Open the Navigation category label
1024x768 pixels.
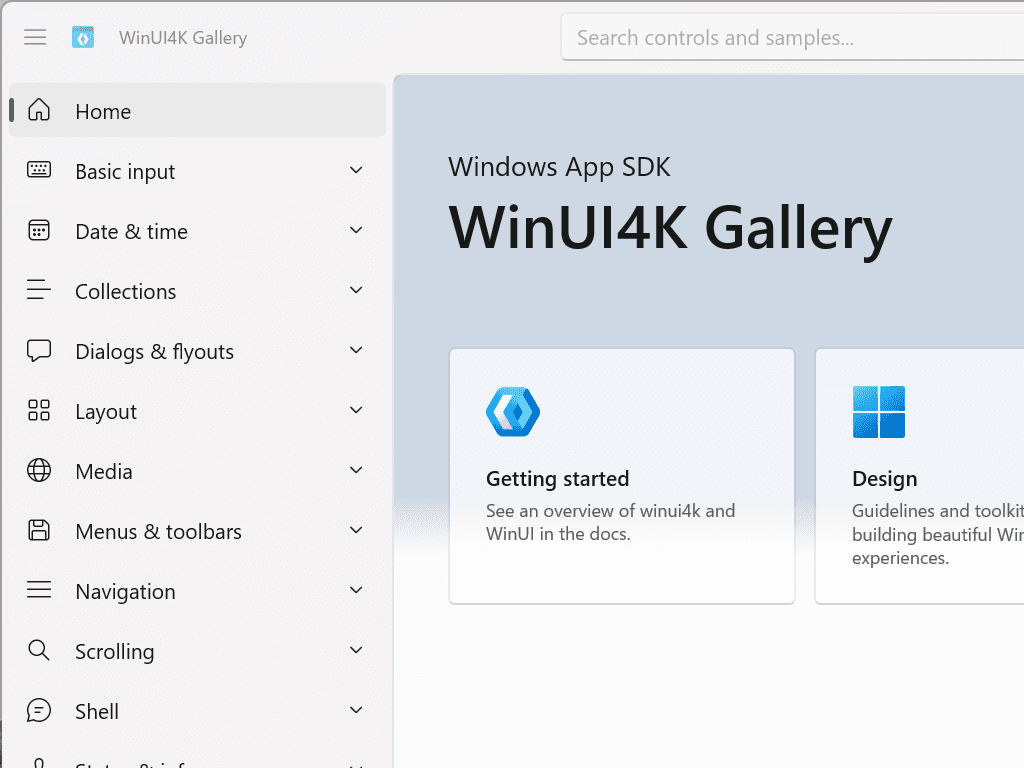(x=125, y=592)
